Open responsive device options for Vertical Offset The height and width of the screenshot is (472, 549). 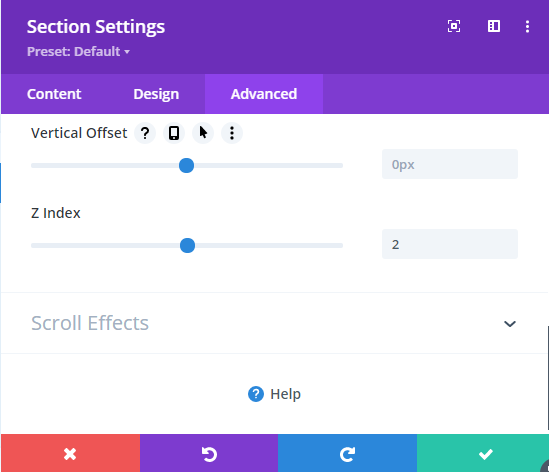pos(174,133)
